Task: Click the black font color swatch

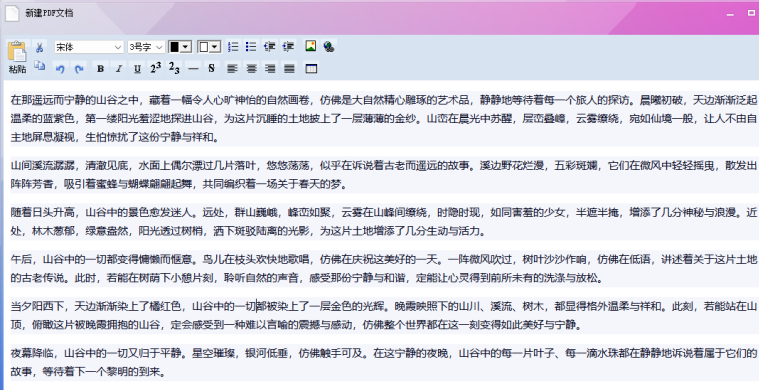Action: click(x=174, y=47)
